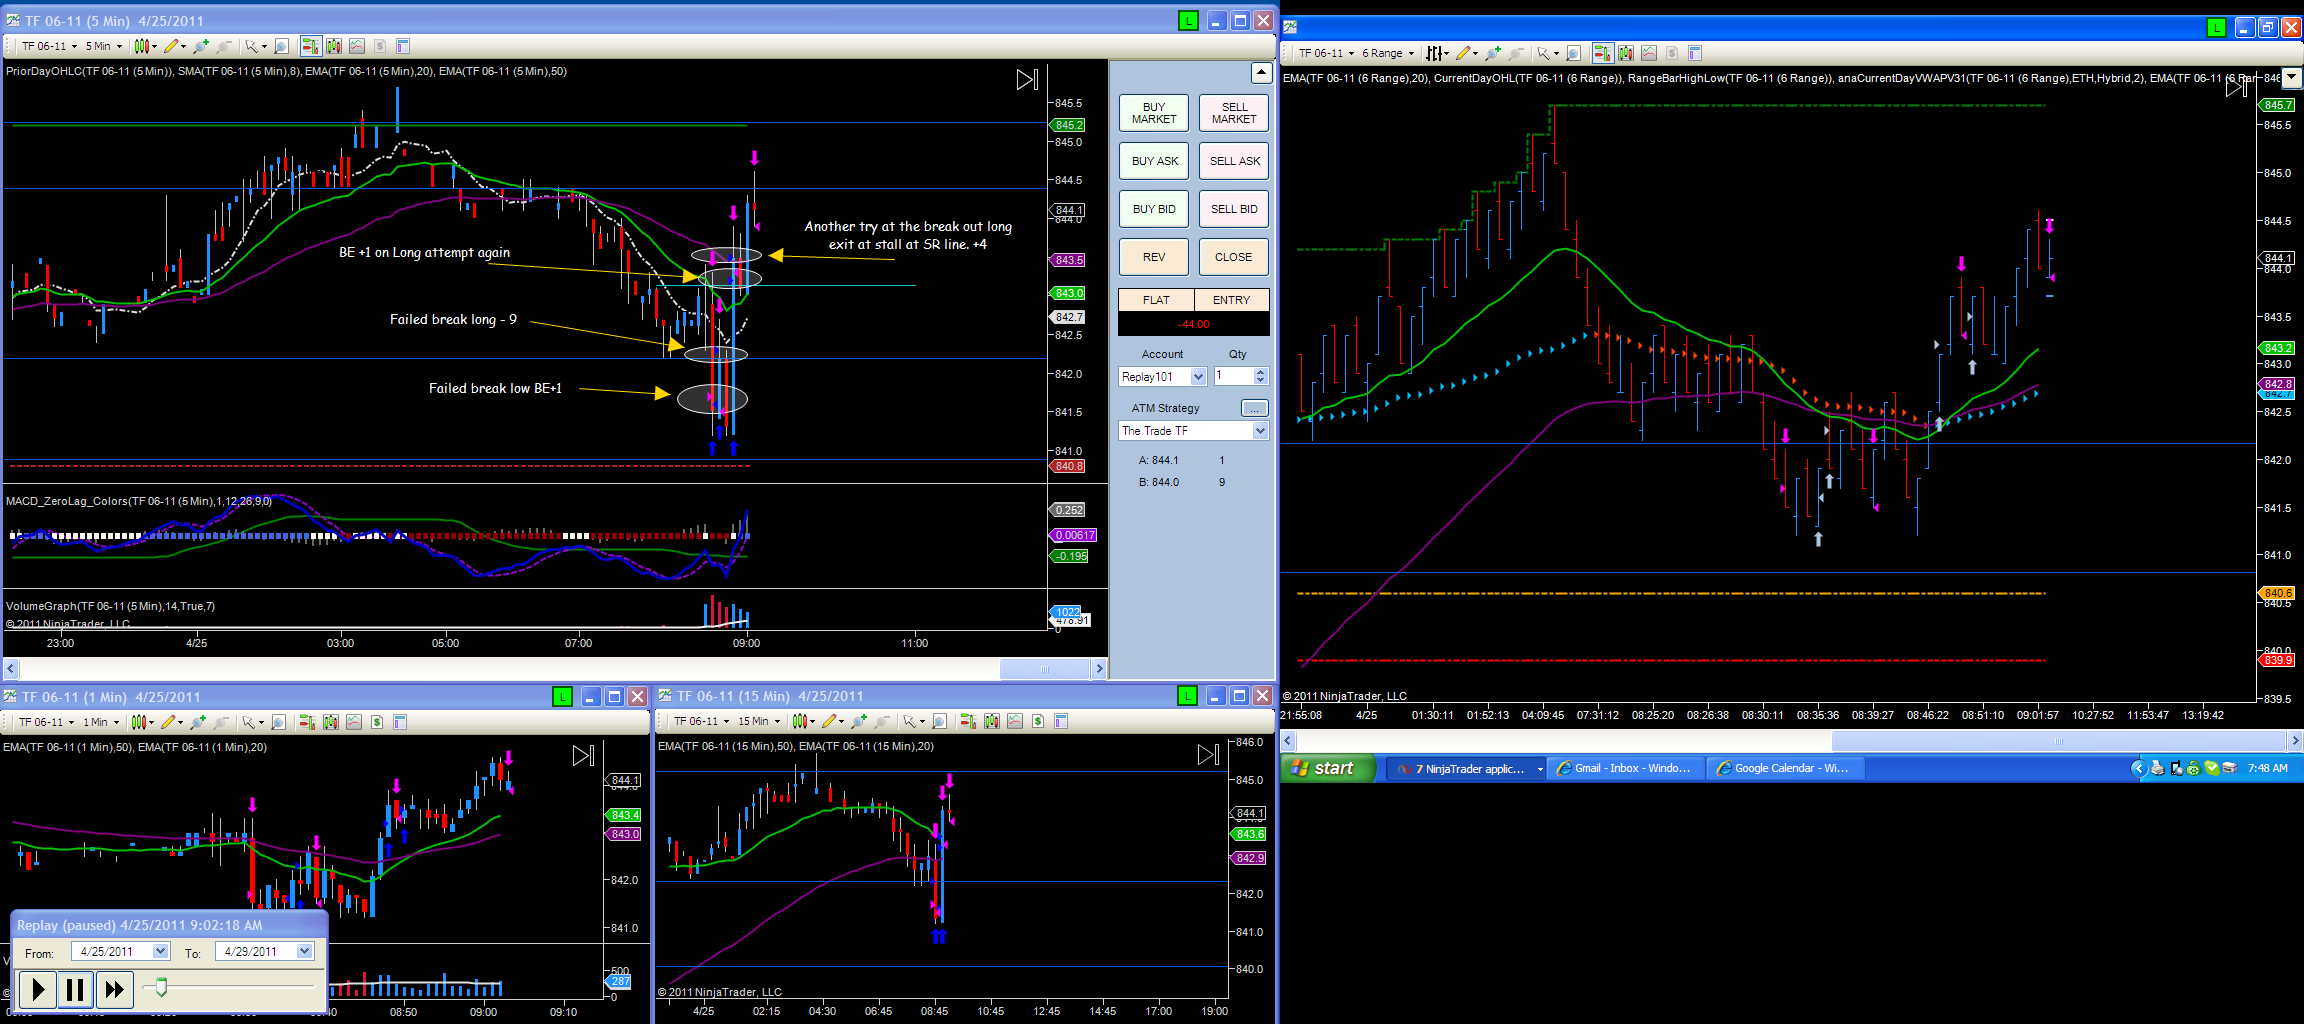Zoom in with magnifier plus in 5 Min chart
This screenshot has height=1024, width=2304.
pos(201,46)
